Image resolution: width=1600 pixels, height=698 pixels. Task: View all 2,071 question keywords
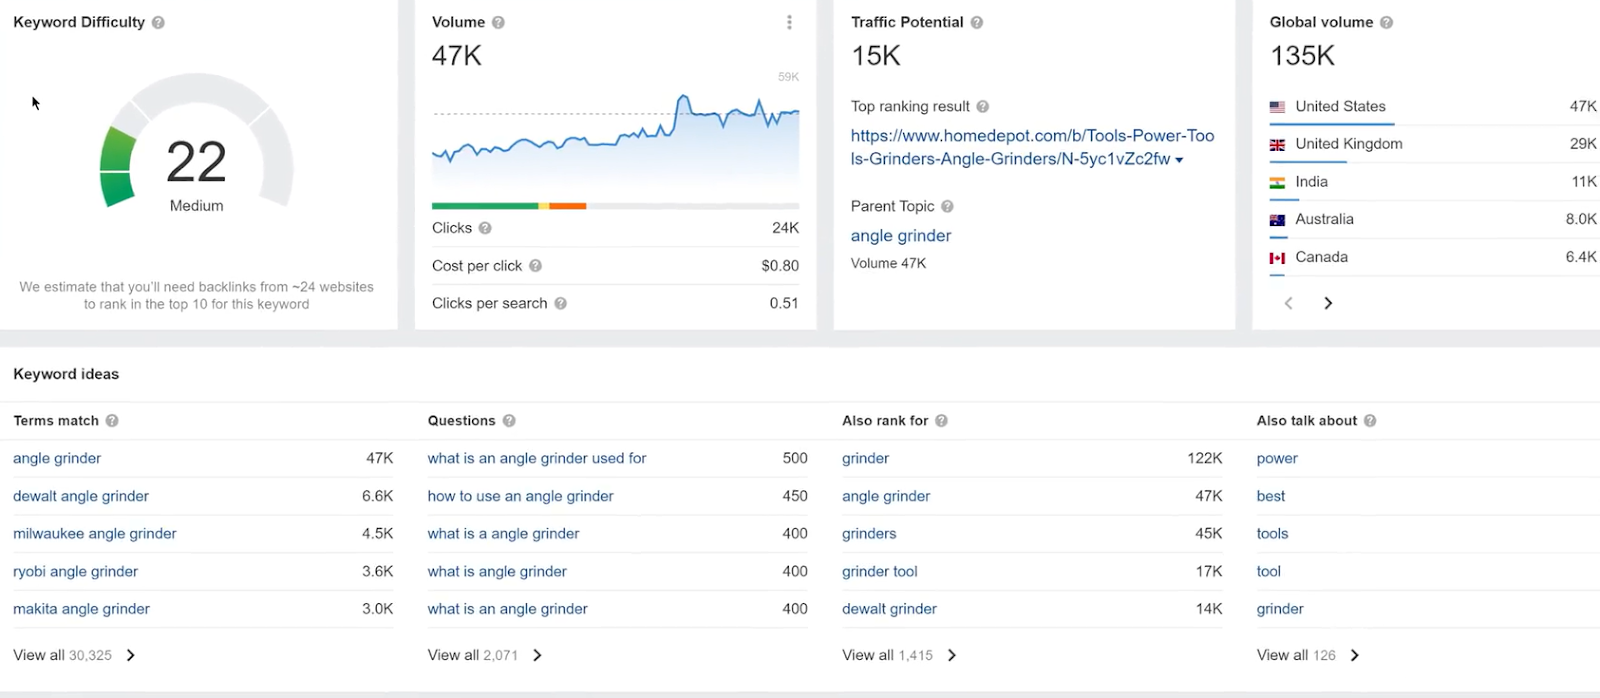click(x=485, y=655)
